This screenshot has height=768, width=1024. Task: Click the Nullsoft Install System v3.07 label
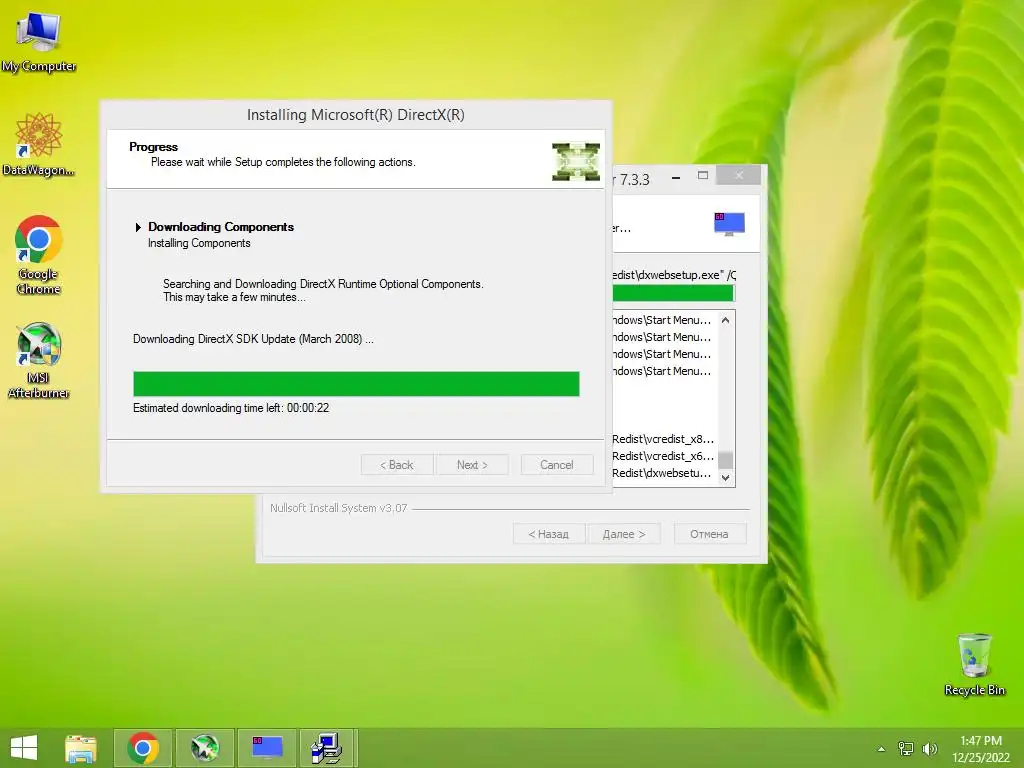click(338, 508)
